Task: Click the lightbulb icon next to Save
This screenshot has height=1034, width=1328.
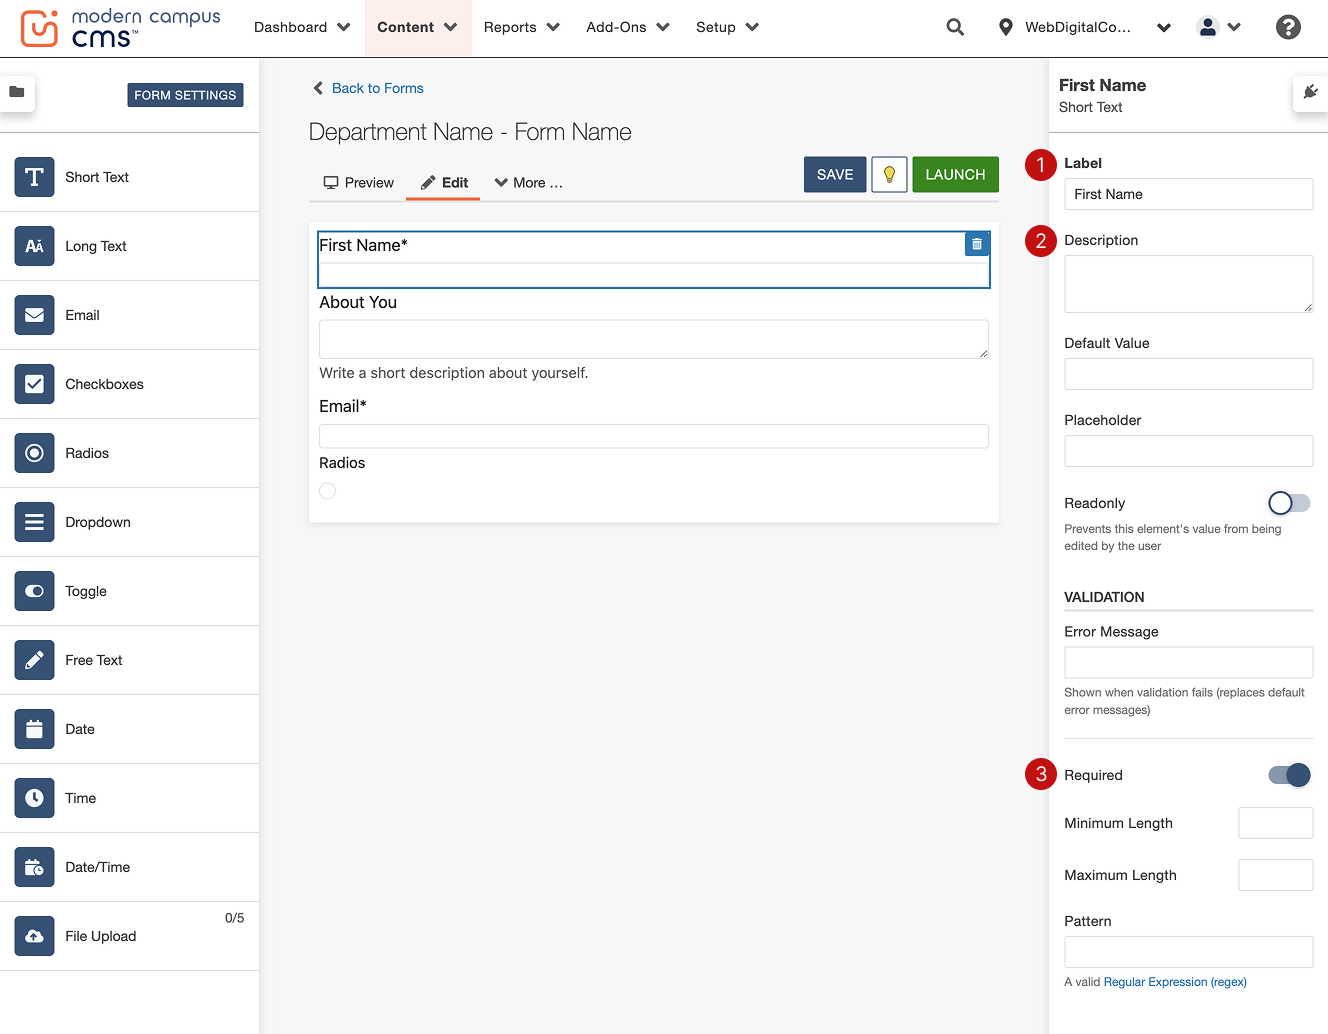Action: coord(889,175)
